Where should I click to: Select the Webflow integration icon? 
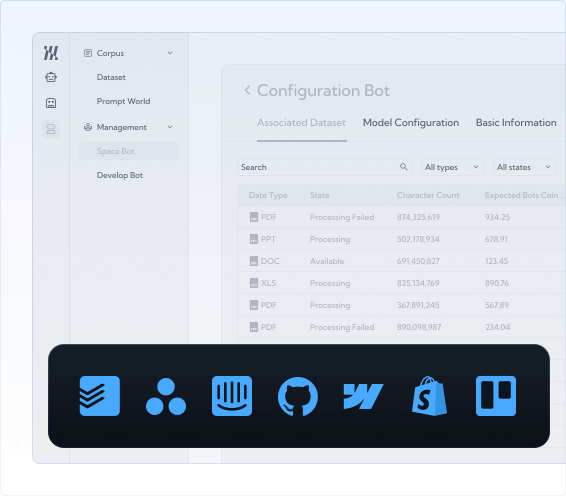click(363, 396)
